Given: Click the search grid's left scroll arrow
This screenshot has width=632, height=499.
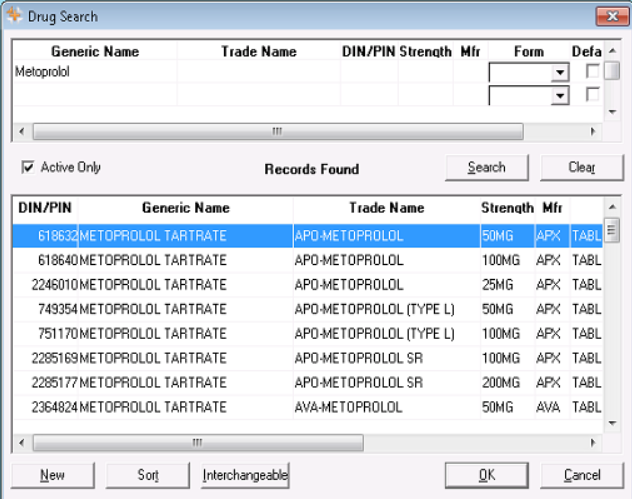Looking at the screenshot, I should [22, 131].
